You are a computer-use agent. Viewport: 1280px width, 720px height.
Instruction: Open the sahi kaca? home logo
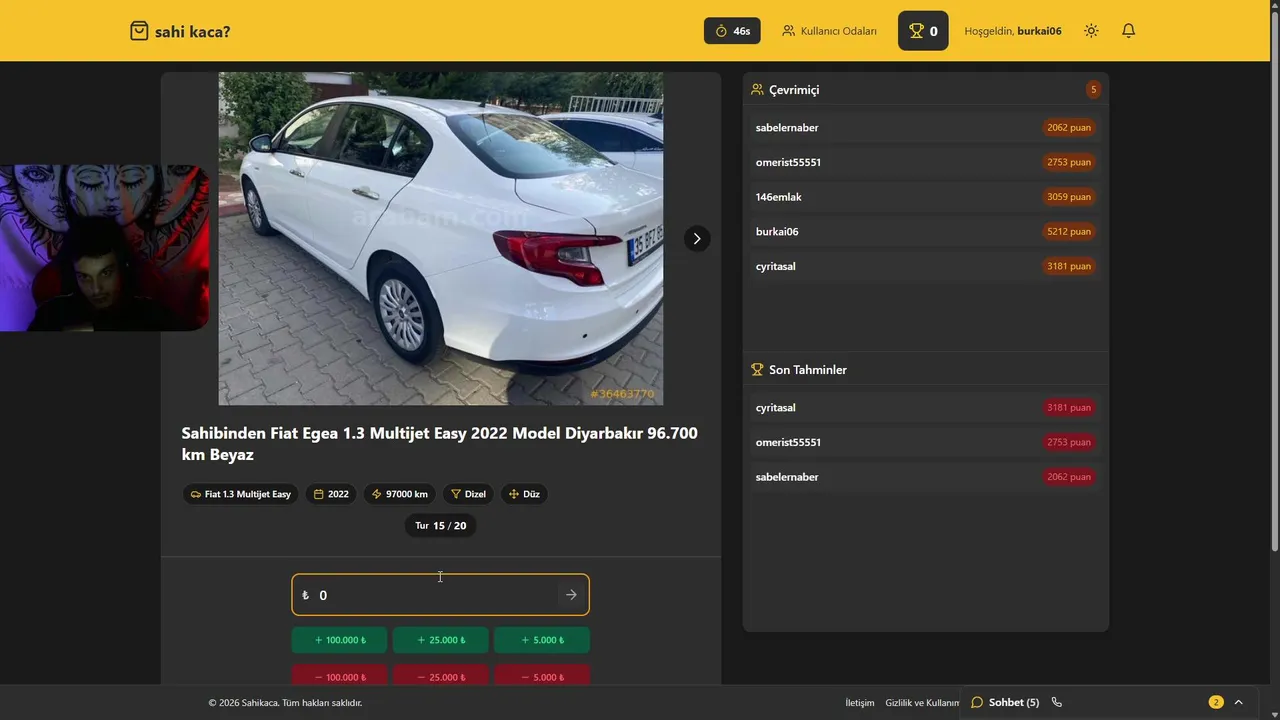point(180,31)
